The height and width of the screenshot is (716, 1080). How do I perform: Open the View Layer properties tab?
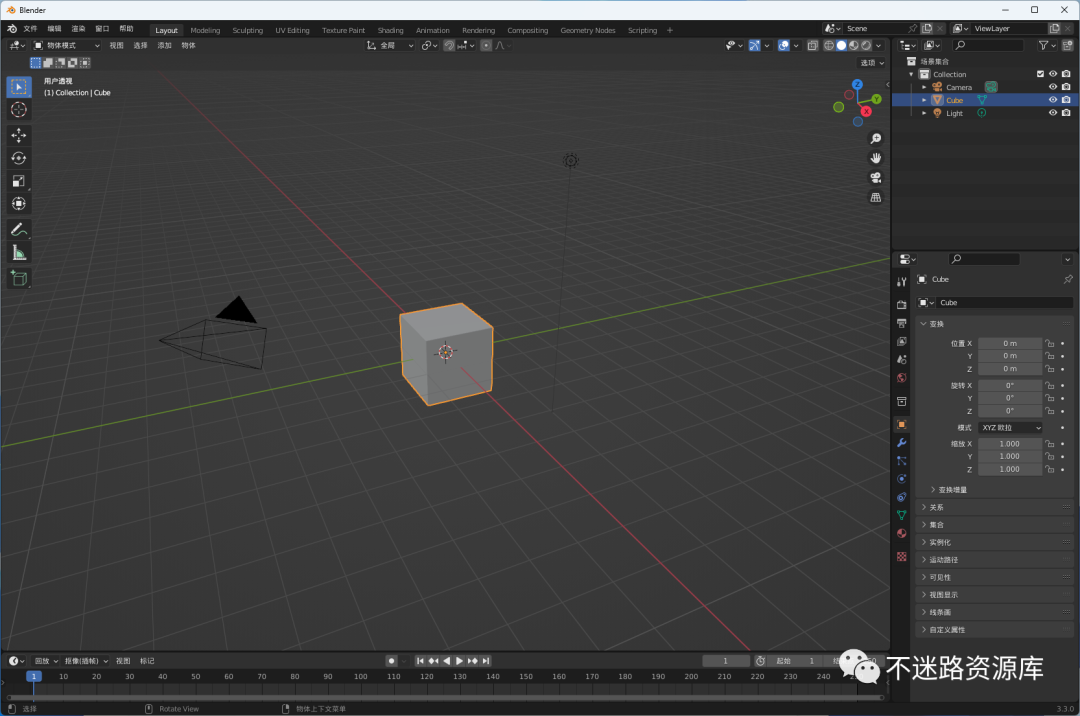tap(902, 341)
